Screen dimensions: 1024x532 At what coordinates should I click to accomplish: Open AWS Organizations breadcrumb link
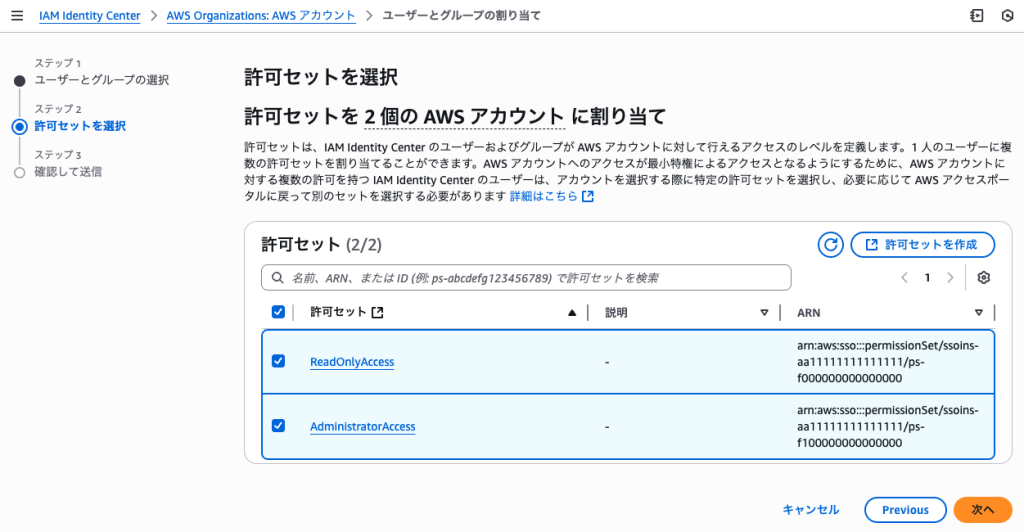coord(260,16)
